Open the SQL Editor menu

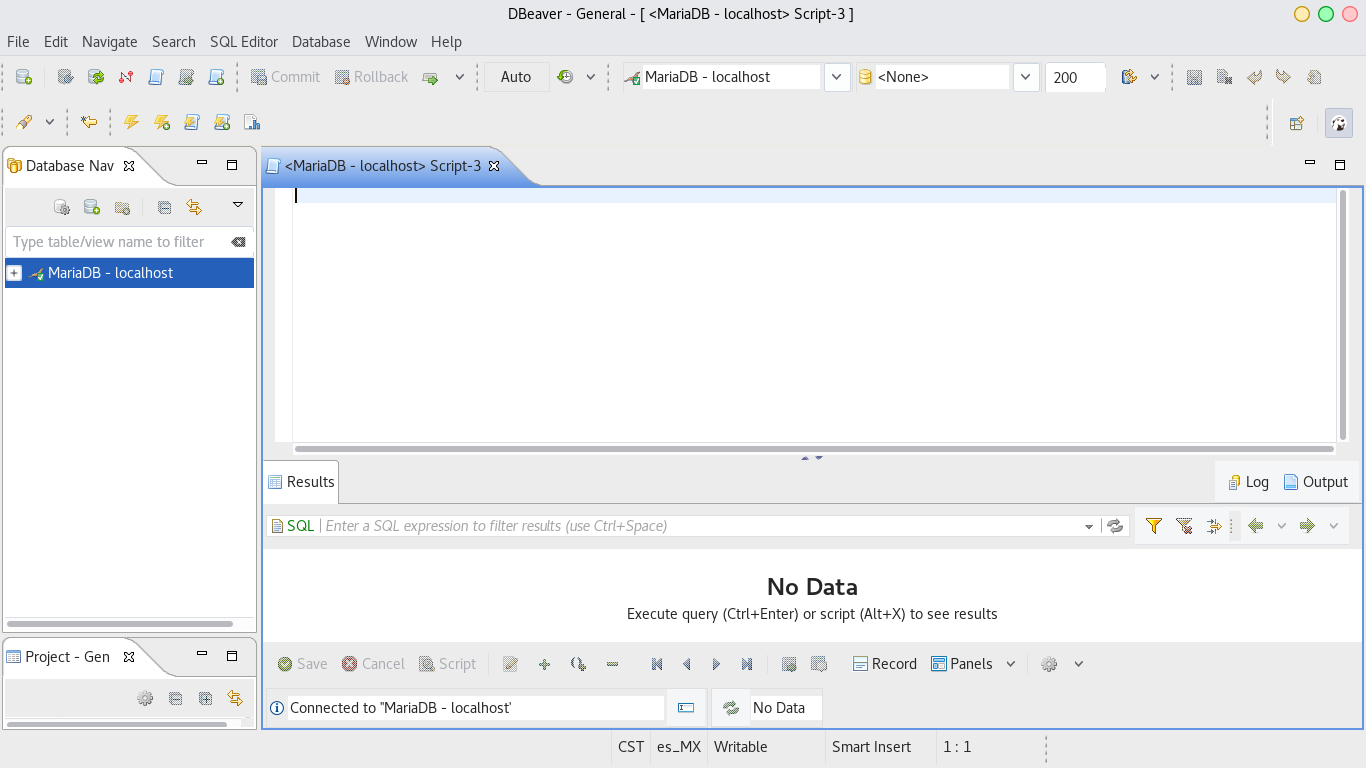click(x=244, y=42)
